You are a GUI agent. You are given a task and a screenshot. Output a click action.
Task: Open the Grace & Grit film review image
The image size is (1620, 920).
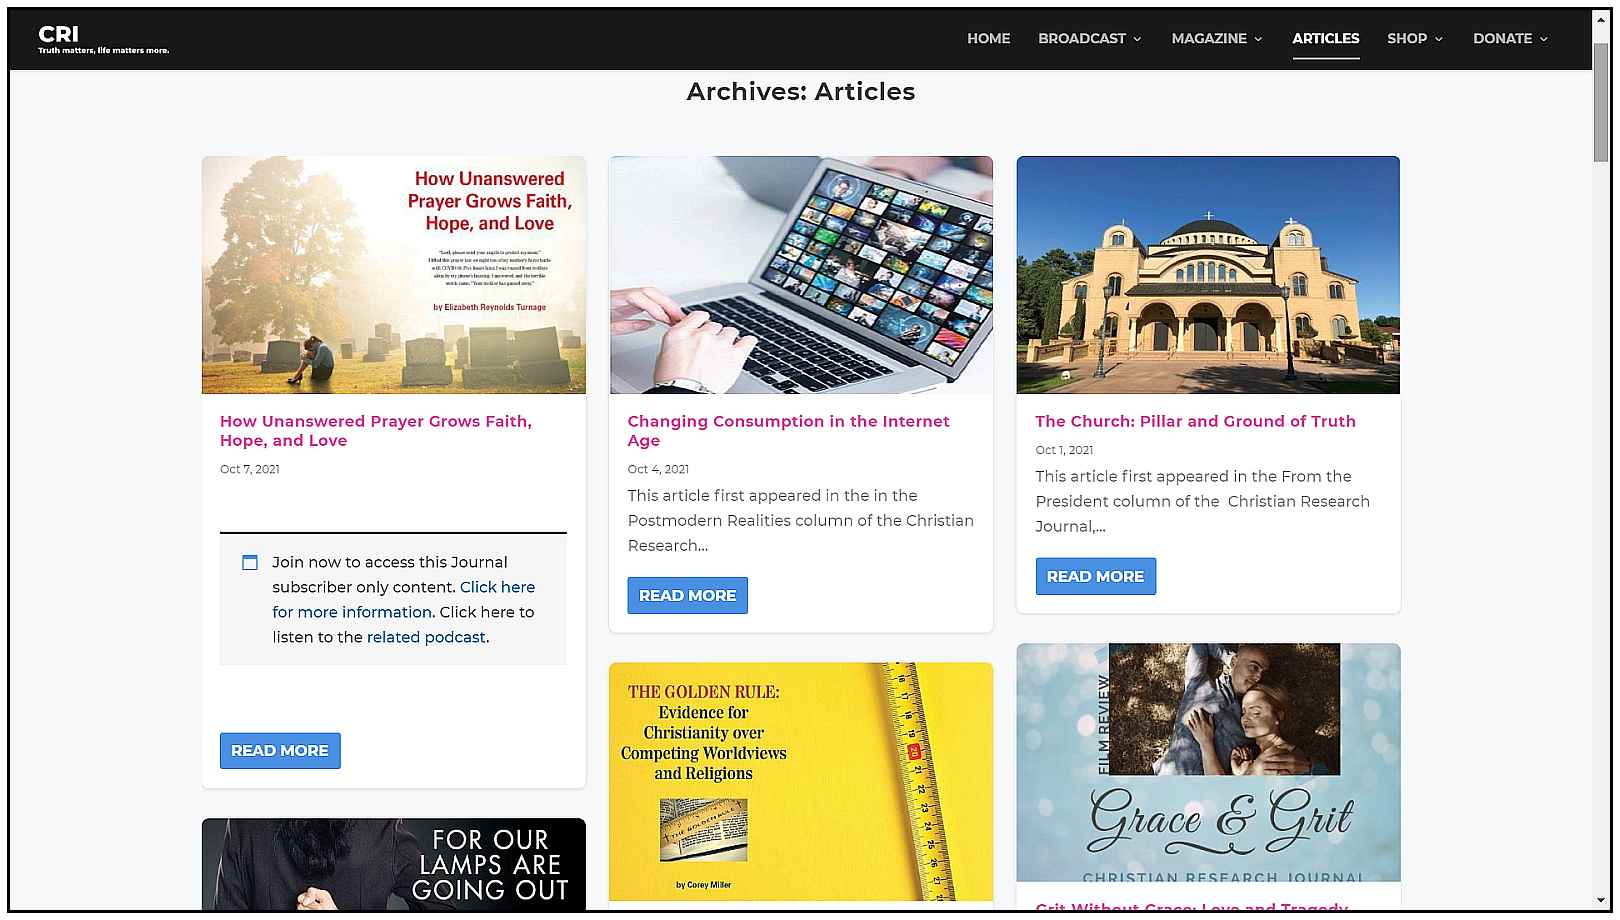[x=1208, y=762]
